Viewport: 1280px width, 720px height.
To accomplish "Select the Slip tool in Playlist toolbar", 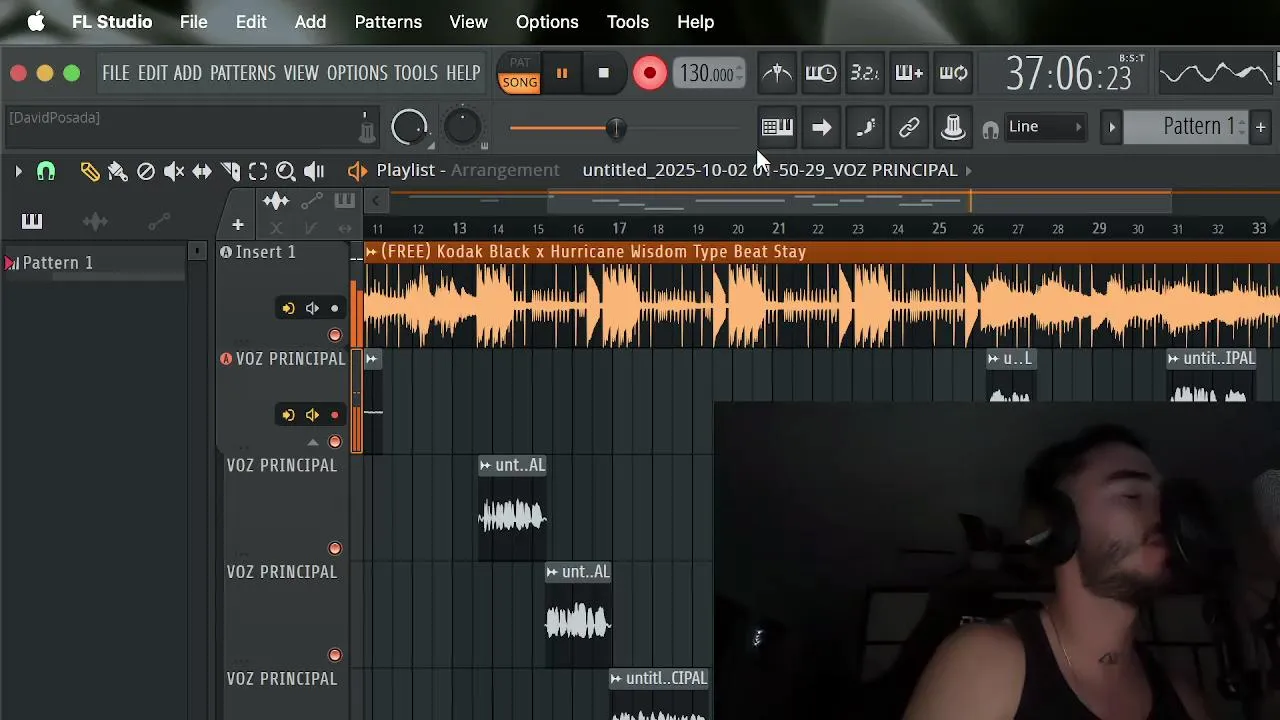I will click(x=202, y=171).
